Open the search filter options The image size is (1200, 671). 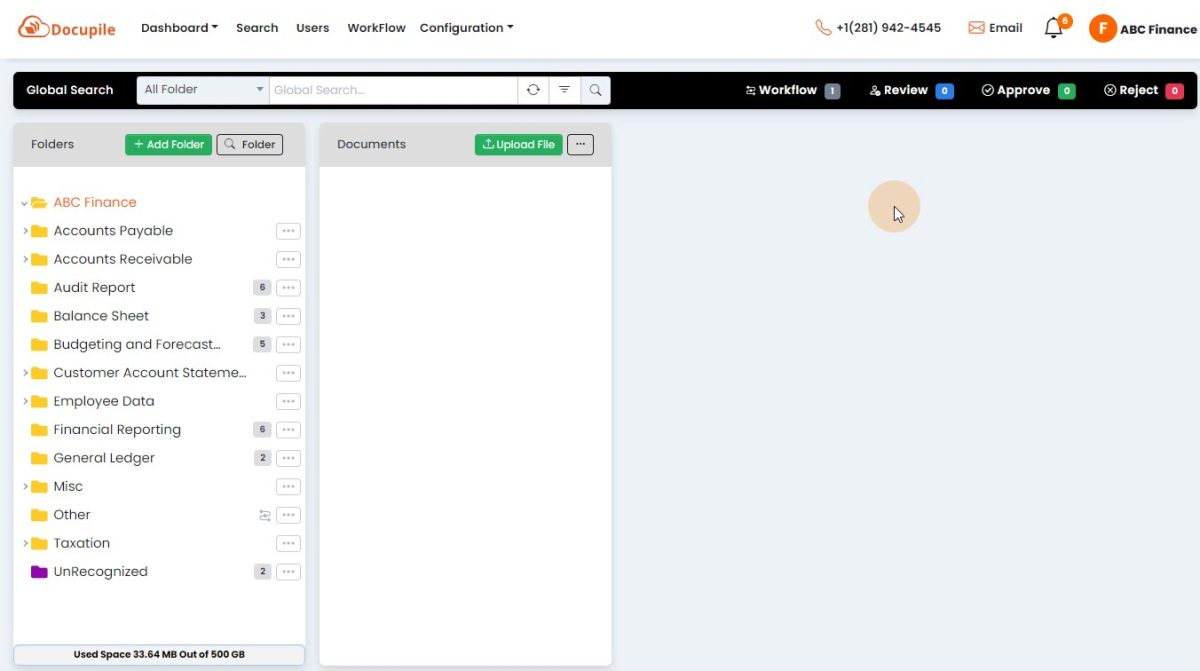[x=564, y=89]
